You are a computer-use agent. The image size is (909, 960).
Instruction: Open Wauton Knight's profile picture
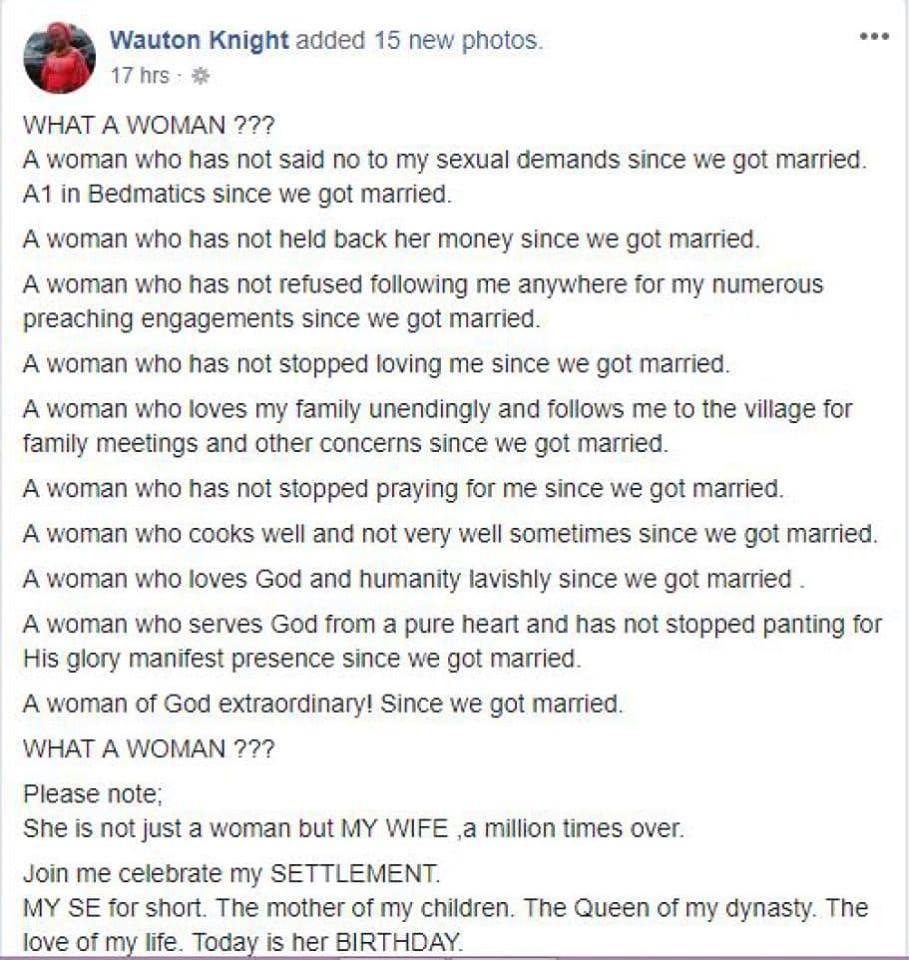(59, 58)
